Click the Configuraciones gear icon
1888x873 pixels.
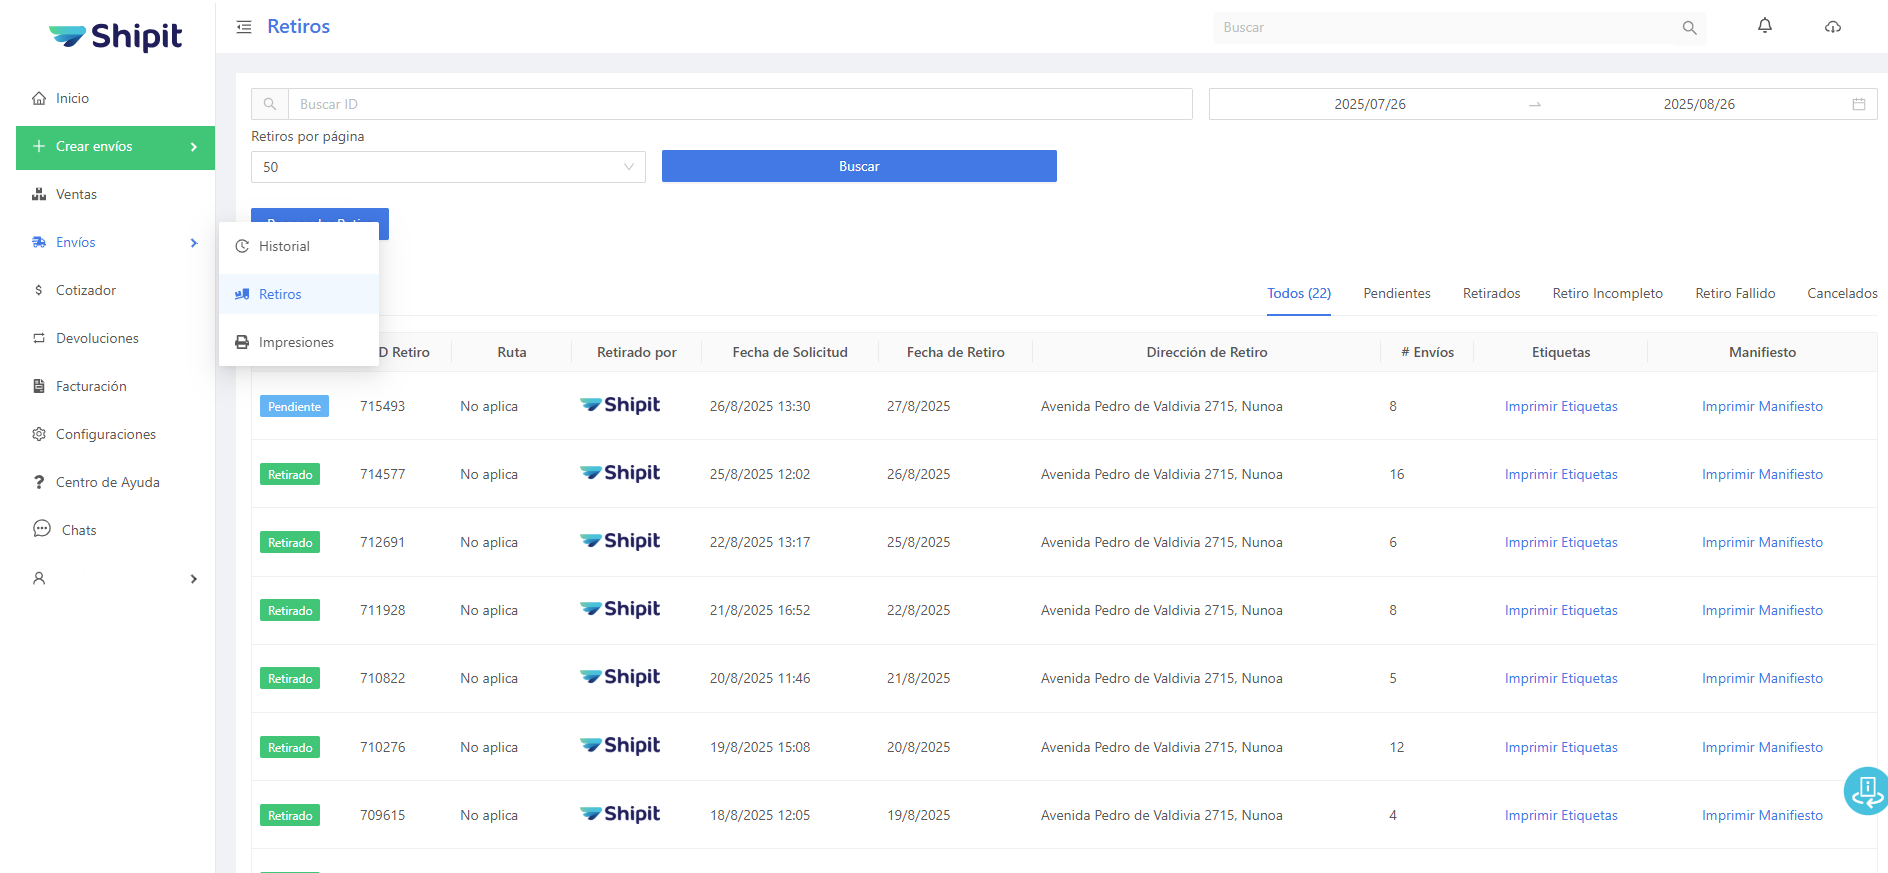(x=39, y=434)
